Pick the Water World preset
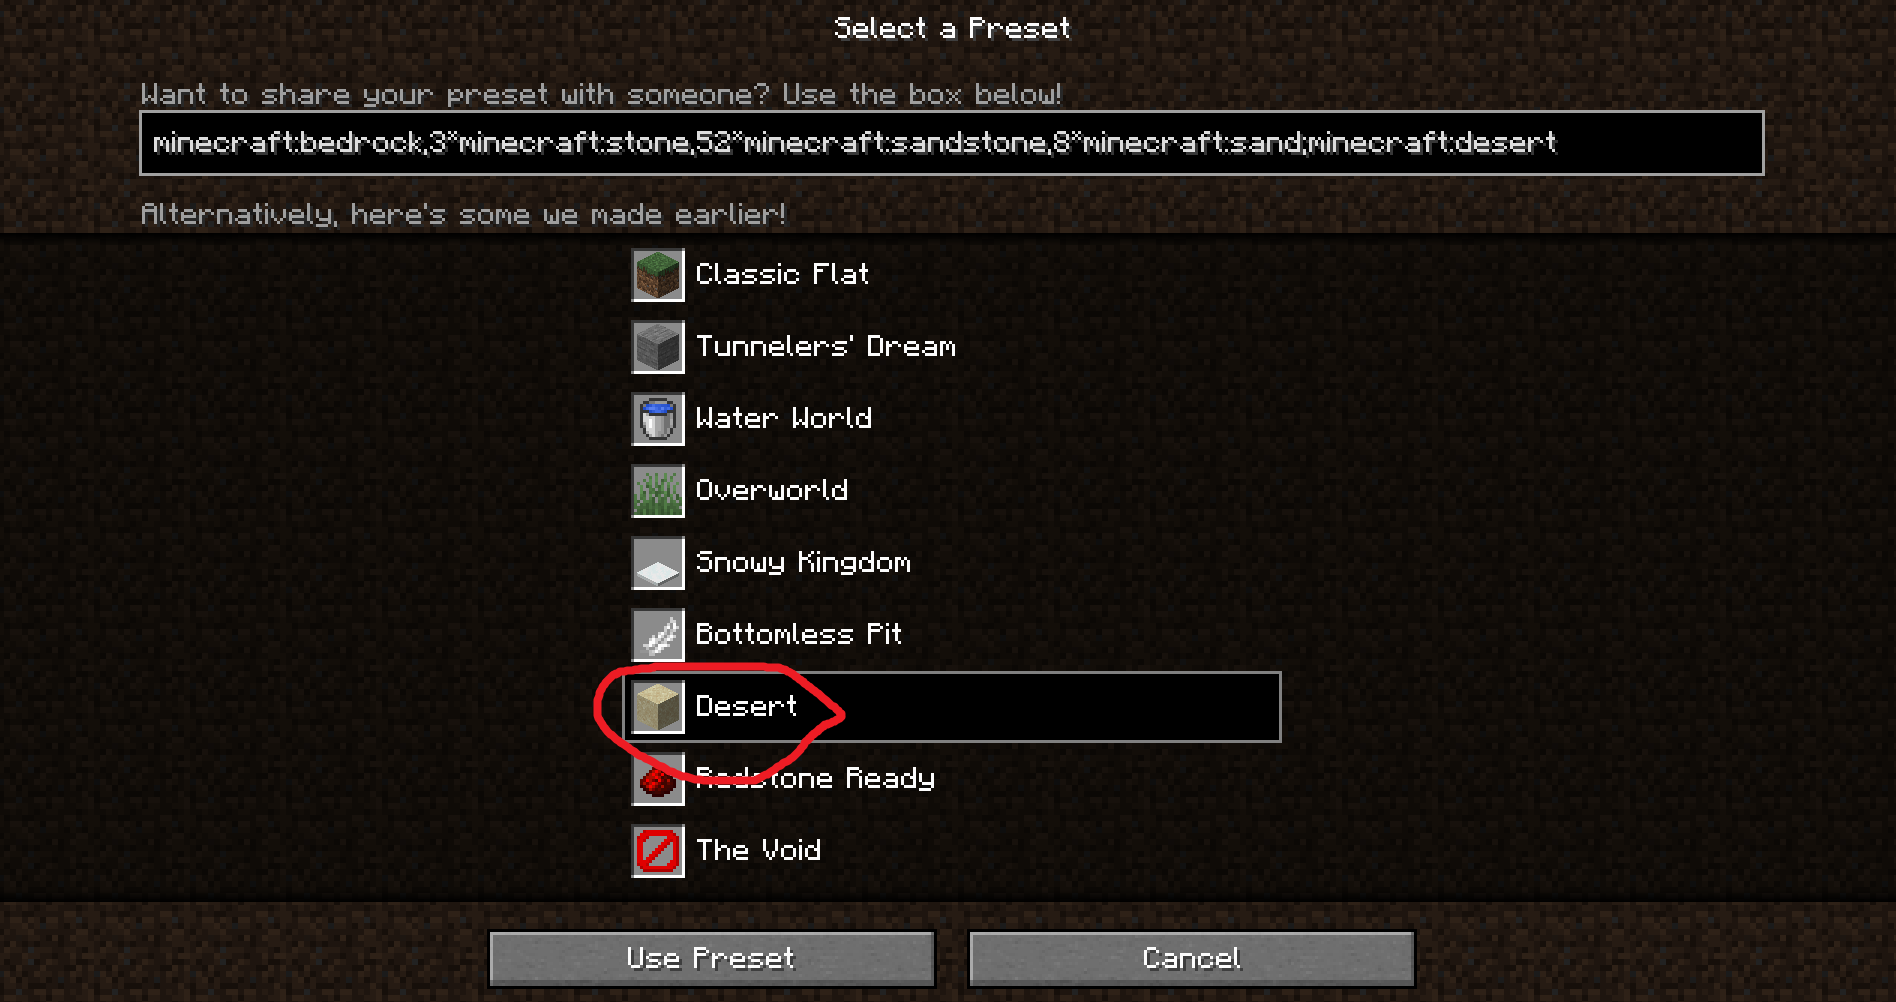This screenshot has height=1002, width=1896. pyautogui.click(x=953, y=419)
